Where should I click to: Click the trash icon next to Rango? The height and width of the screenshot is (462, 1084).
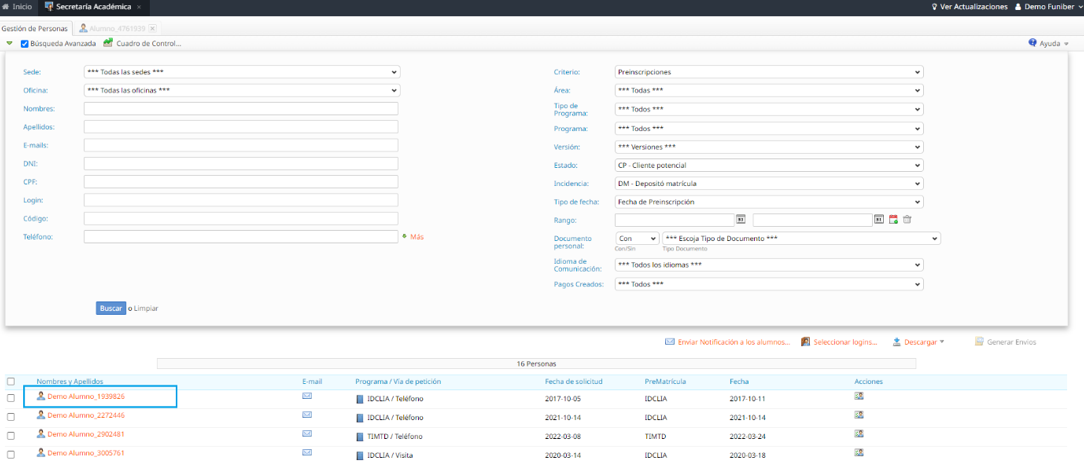click(907, 220)
